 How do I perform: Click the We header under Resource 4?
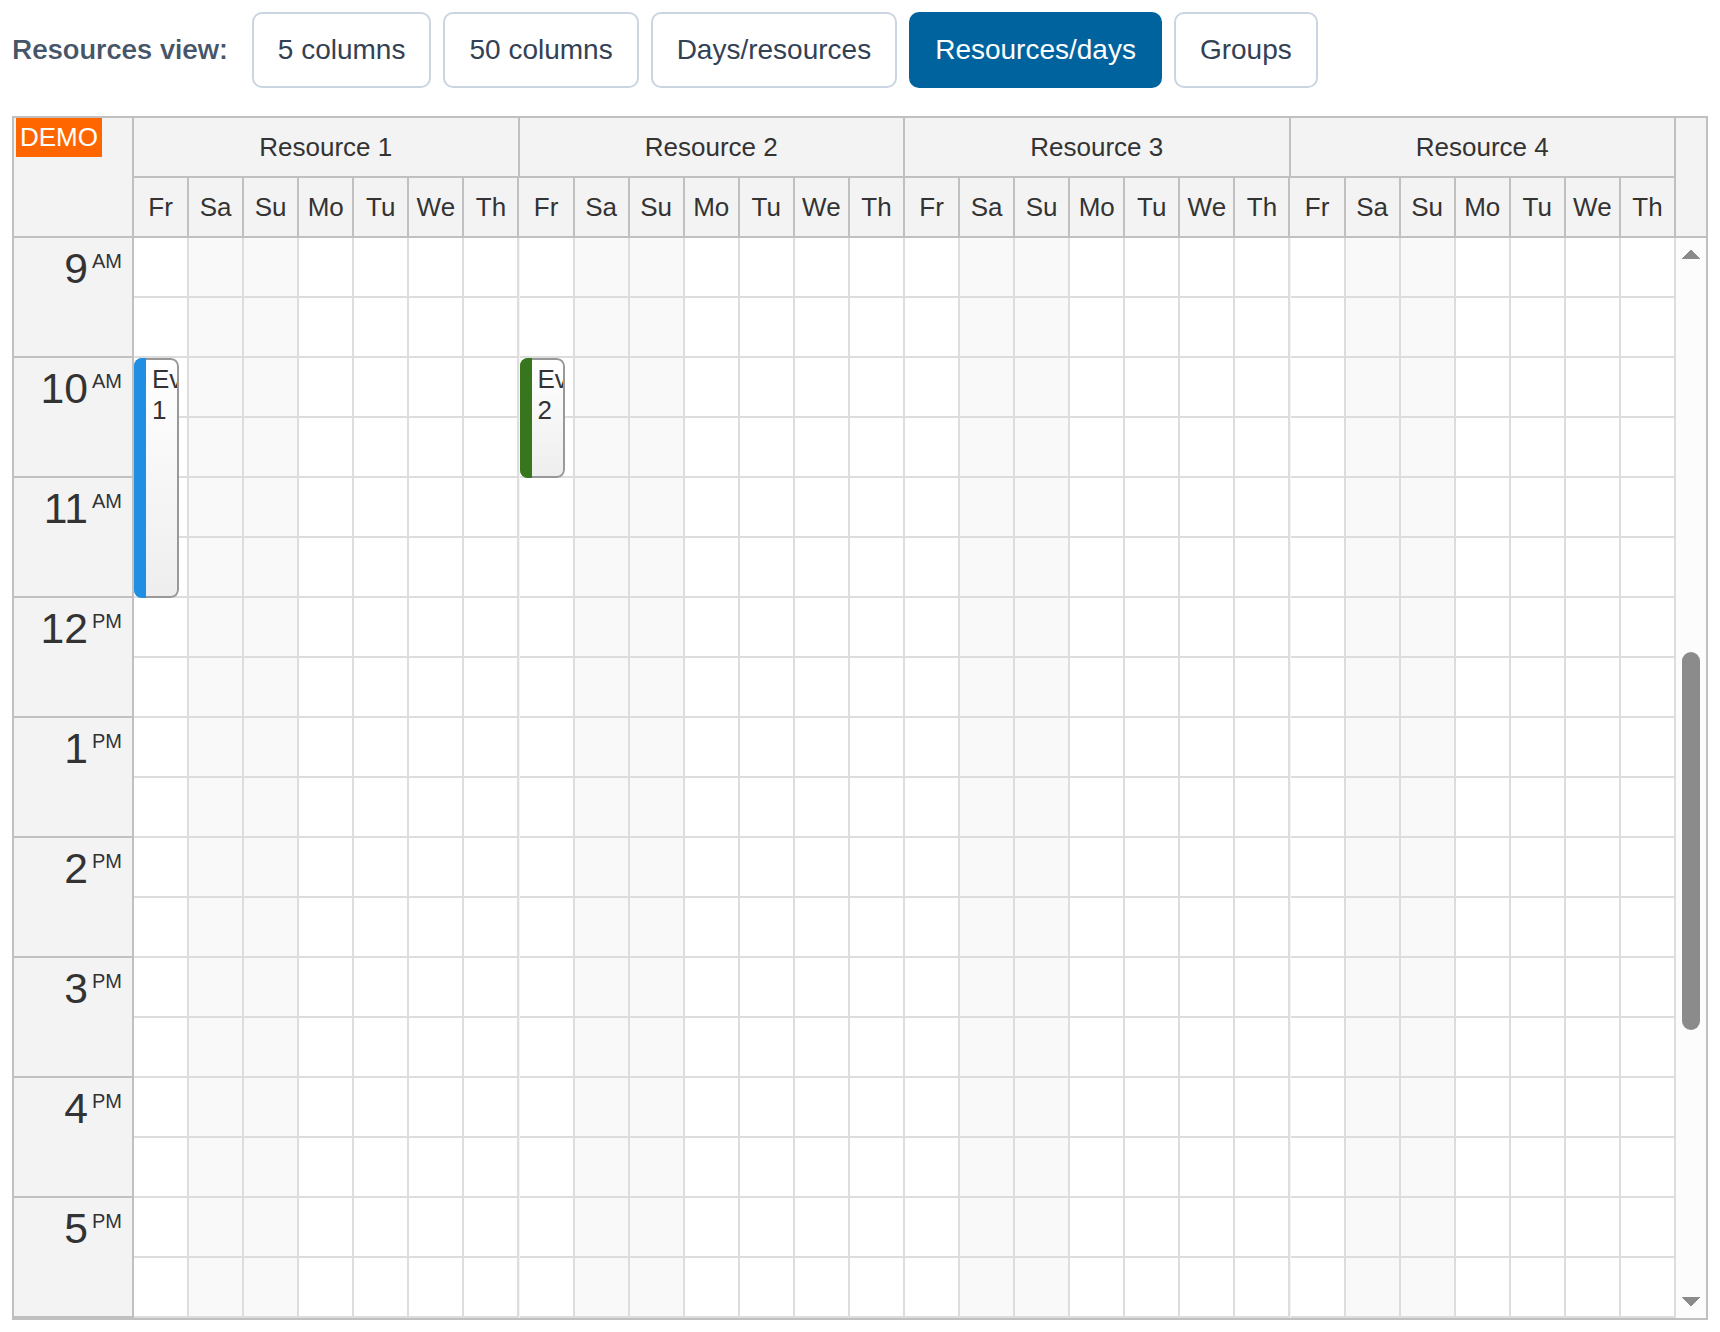1592,207
